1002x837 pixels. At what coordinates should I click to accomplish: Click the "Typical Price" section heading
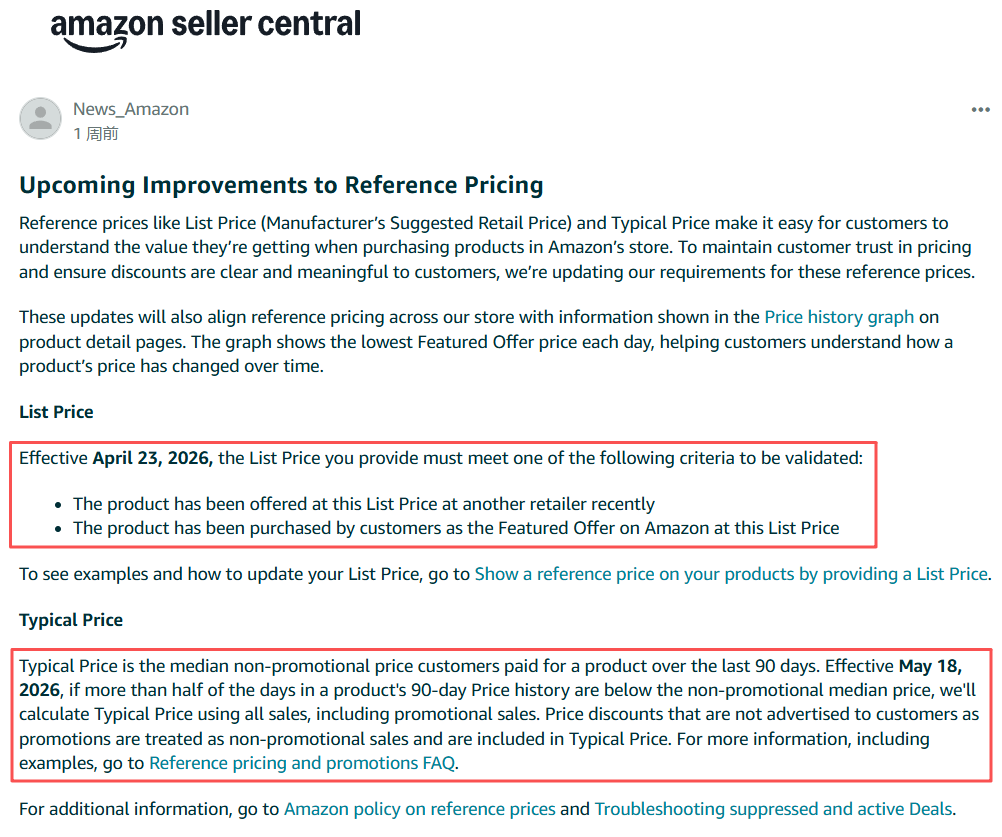point(71,620)
